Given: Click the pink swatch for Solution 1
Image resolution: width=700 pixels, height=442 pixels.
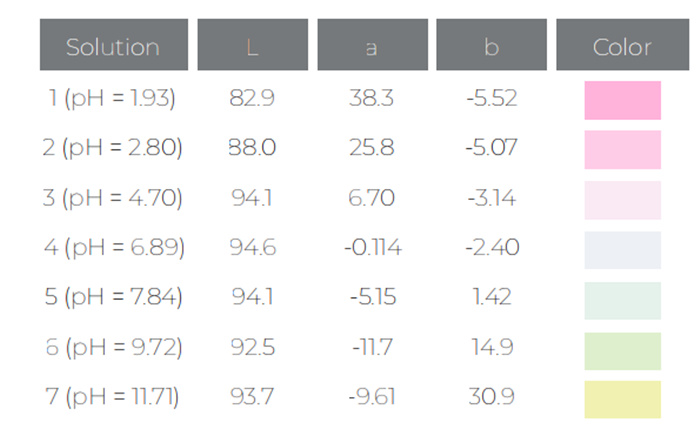Looking at the screenshot, I should [x=622, y=100].
